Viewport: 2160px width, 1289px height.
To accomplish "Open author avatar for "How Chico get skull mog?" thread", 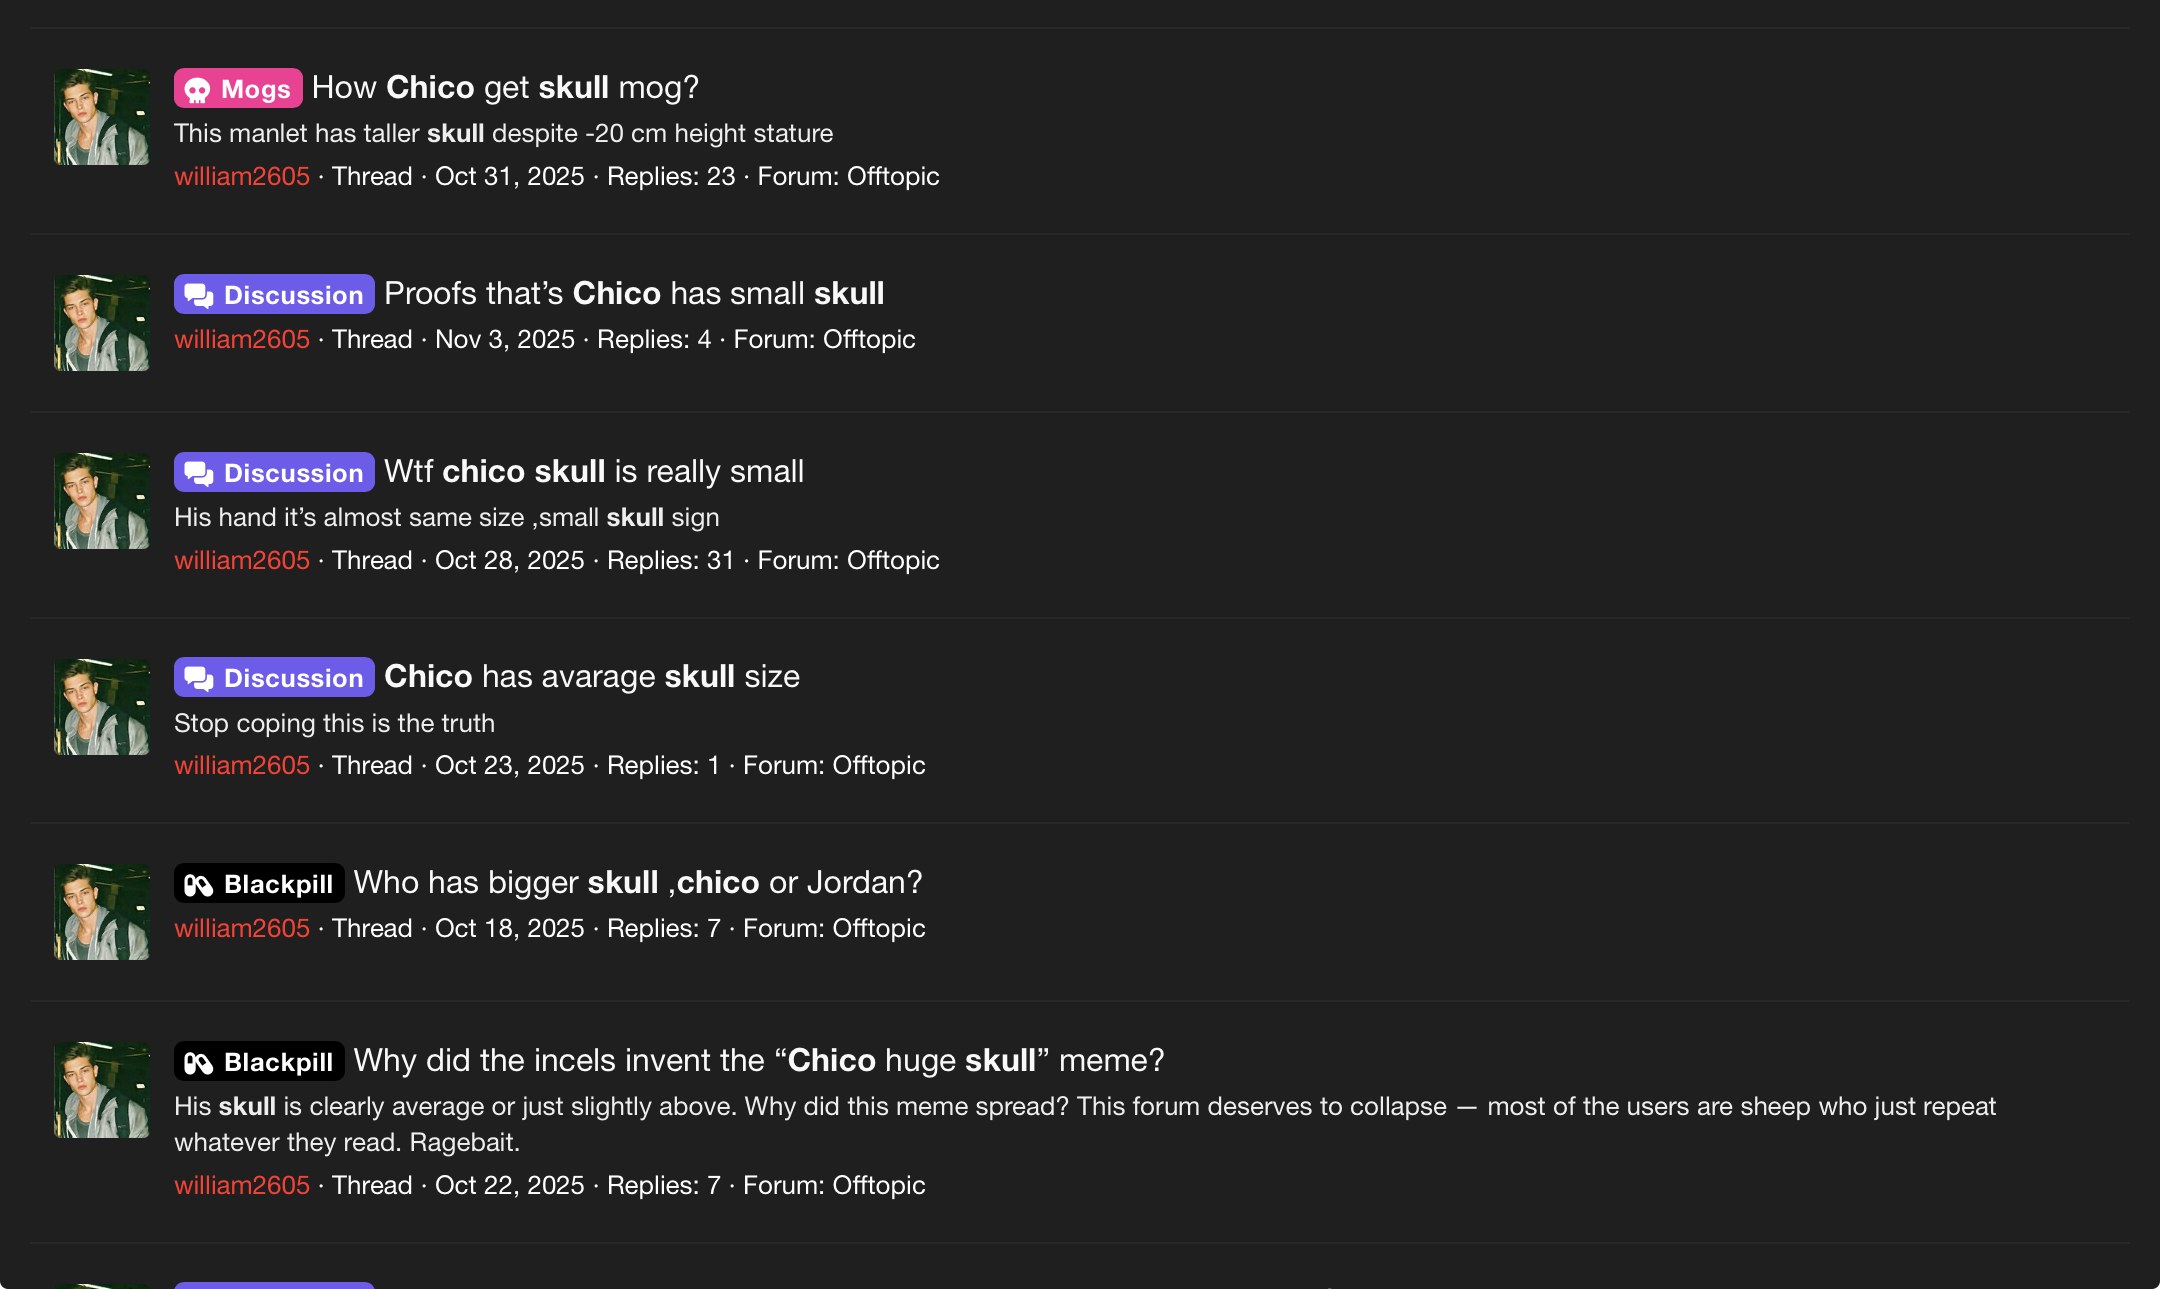I will 102,117.
